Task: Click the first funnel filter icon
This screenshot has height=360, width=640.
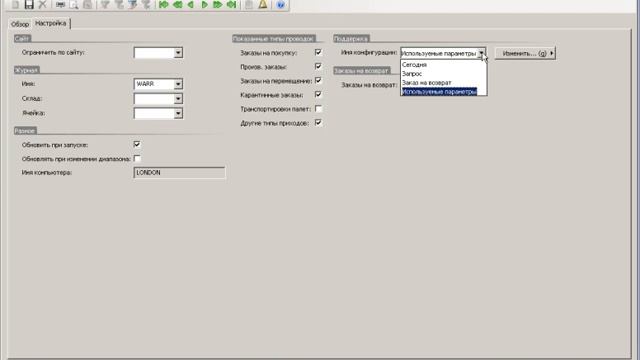Action: 105,4
